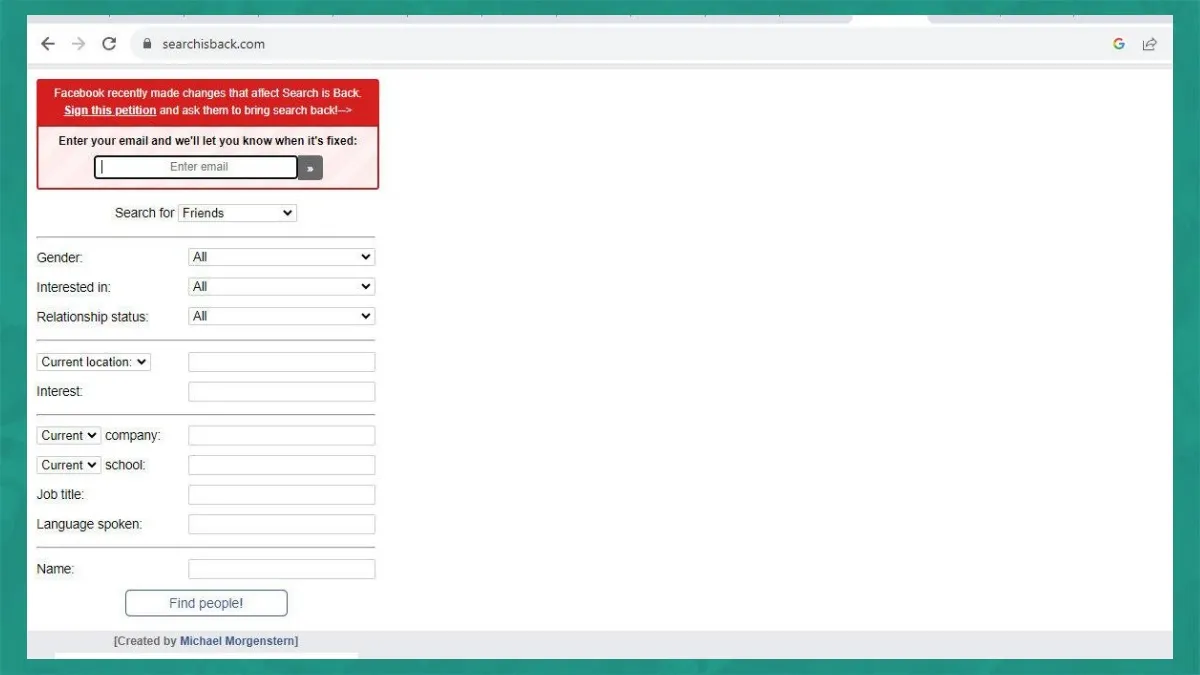Image resolution: width=1200 pixels, height=675 pixels.
Task: Open the Search for Friends dropdown
Action: coord(237,213)
